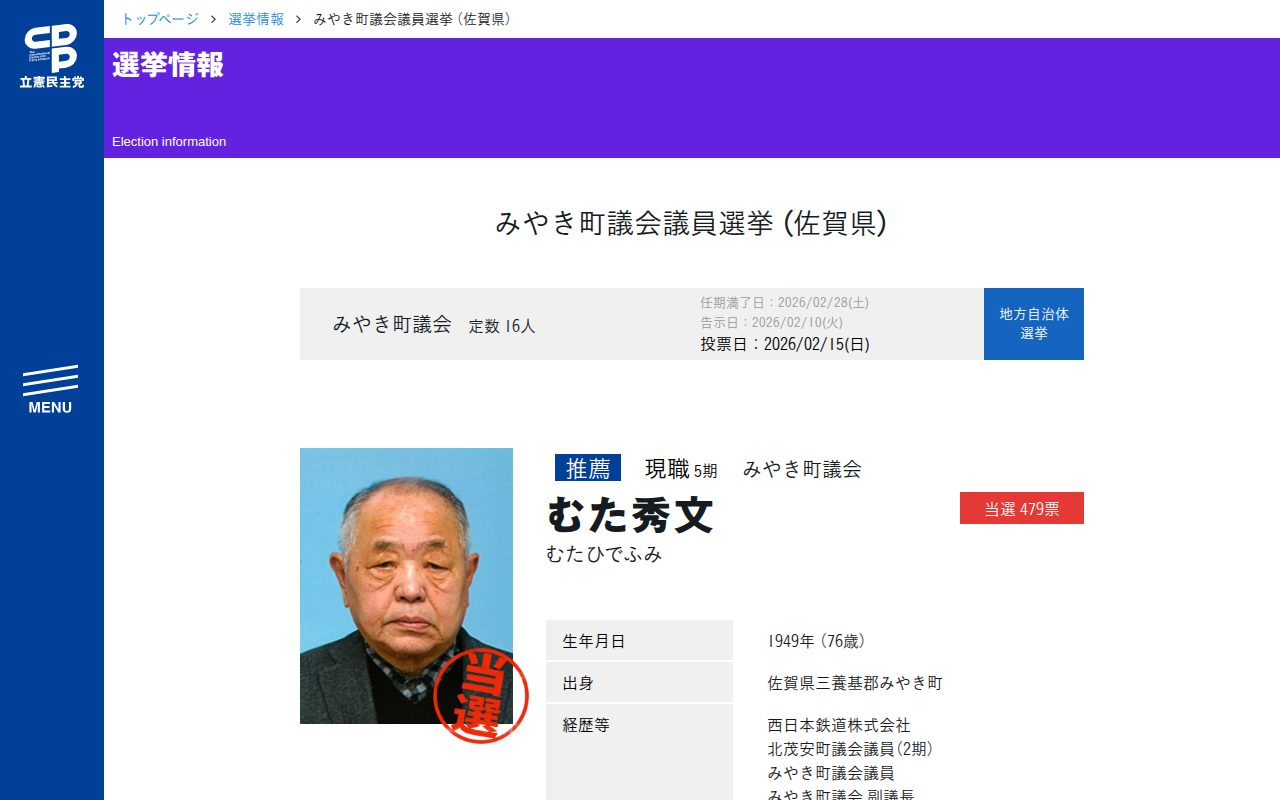Click 佐賀県三養基郡みやき町 value
1280x800 pixels.
pyautogui.click(x=855, y=683)
